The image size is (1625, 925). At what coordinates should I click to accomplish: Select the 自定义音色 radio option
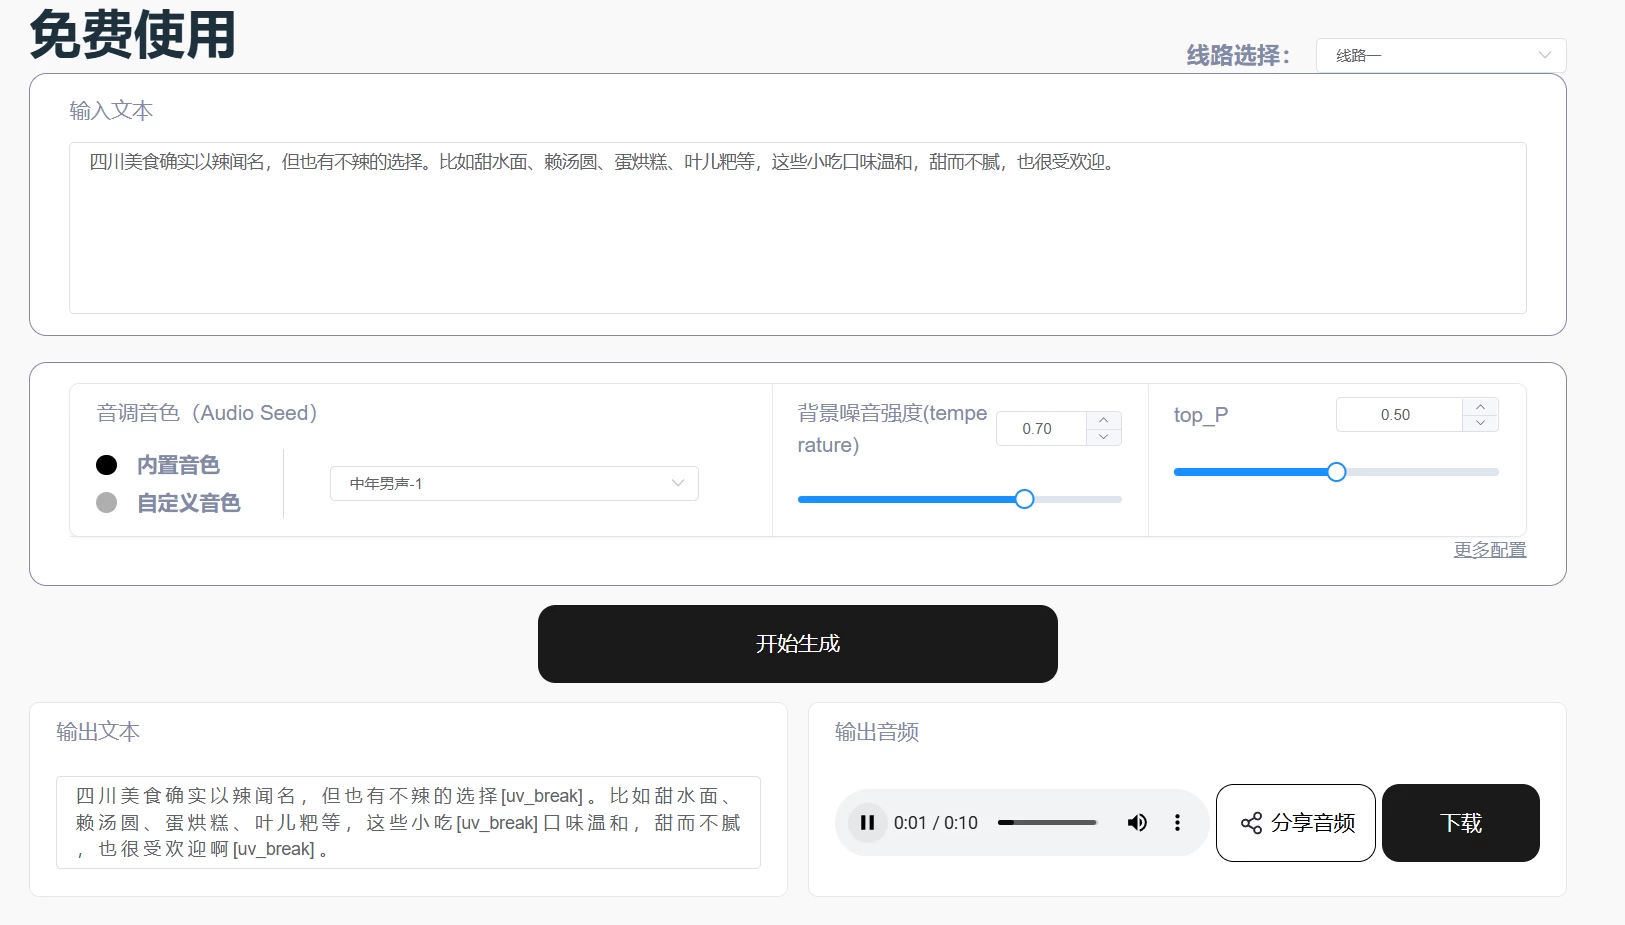click(x=107, y=503)
